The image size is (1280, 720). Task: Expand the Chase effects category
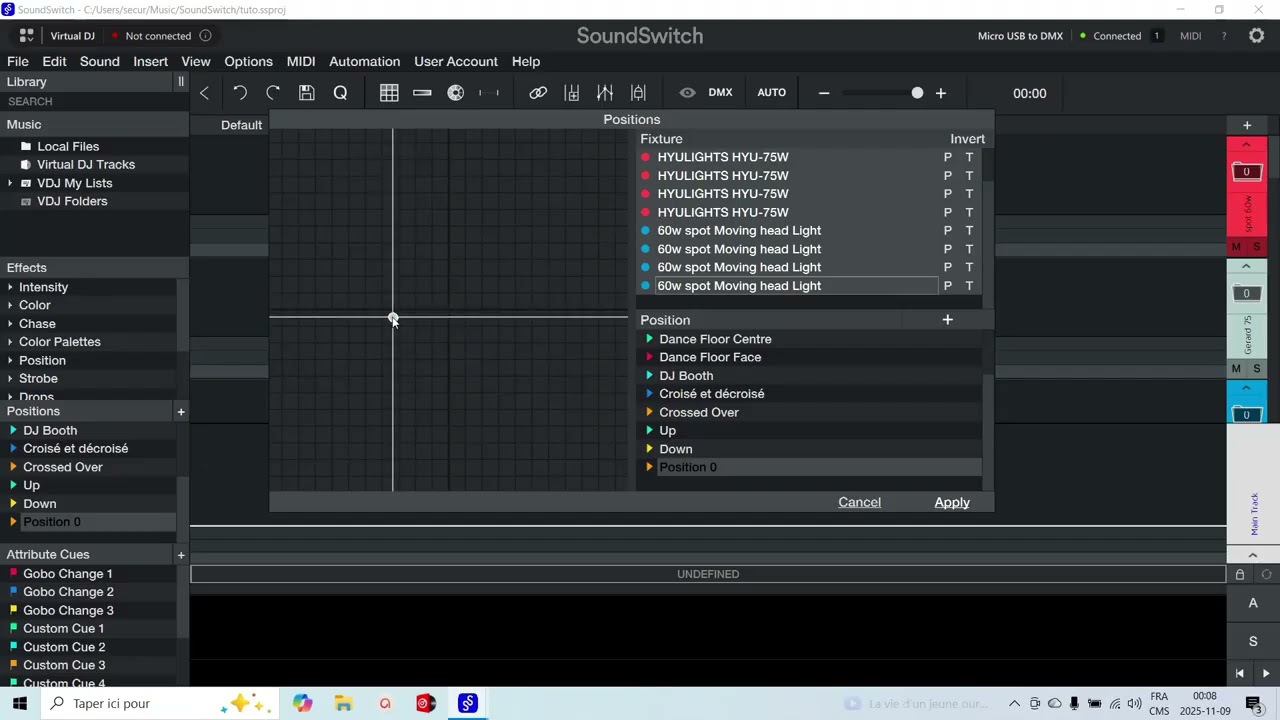[x=11, y=324]
